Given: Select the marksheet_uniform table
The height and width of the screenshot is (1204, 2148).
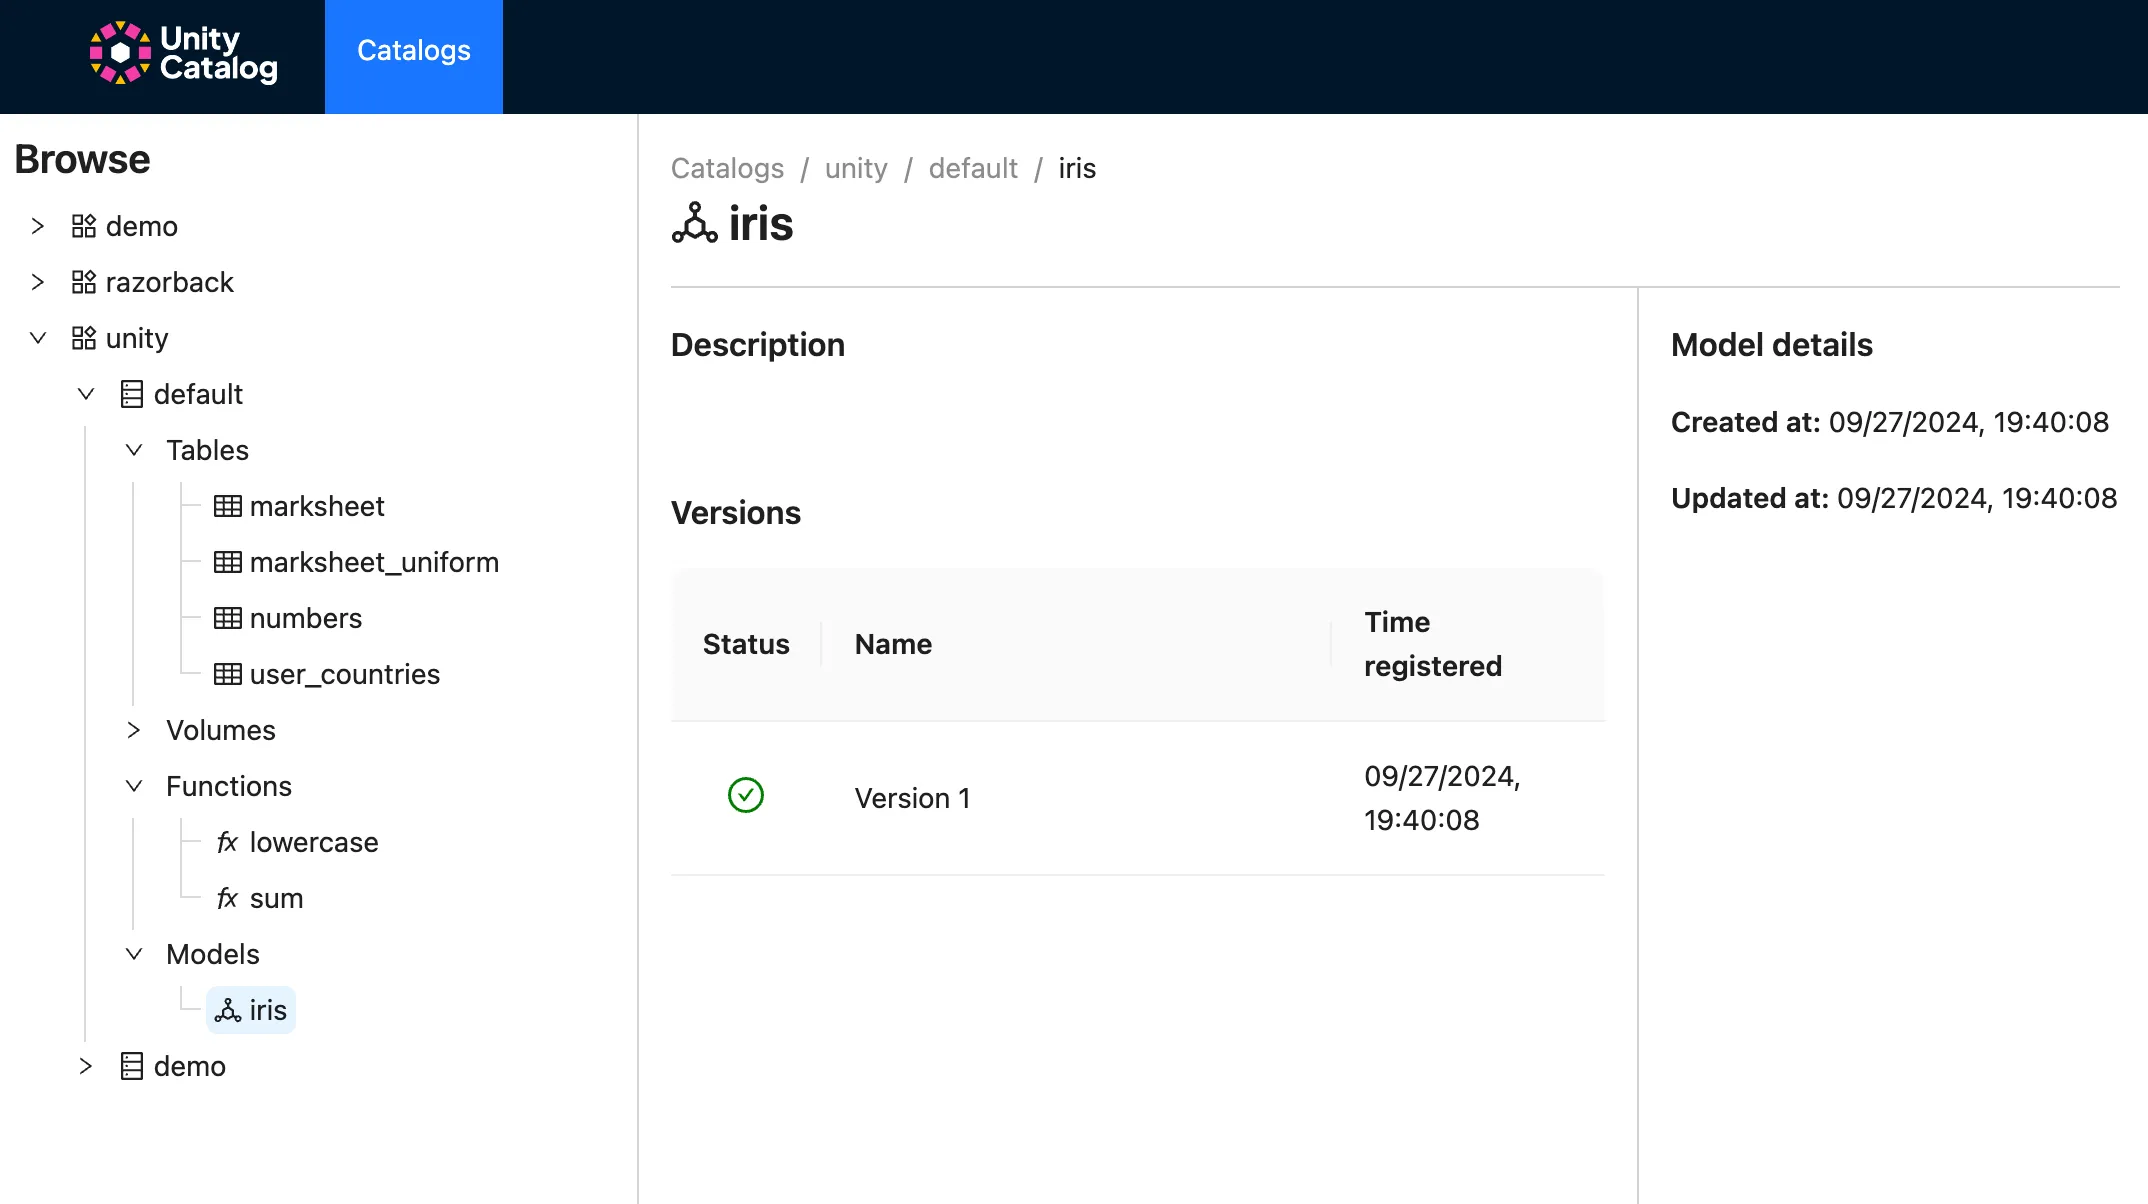Looking at the screenshot, I should [x=374, y=563].
